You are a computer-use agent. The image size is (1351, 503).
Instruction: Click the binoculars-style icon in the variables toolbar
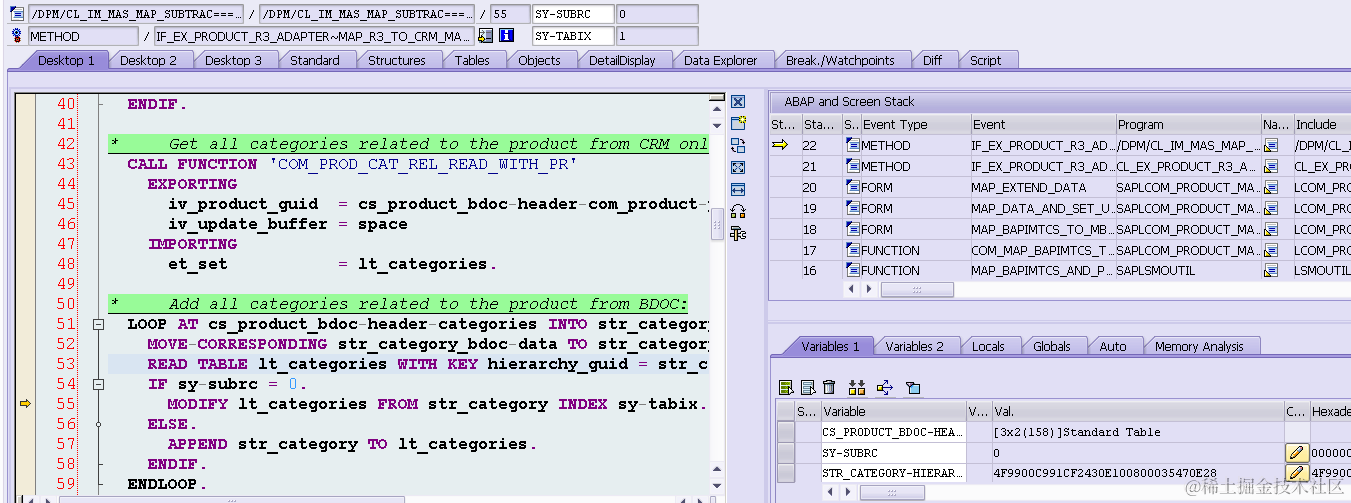pyautogui.click(x=856, y=387)
